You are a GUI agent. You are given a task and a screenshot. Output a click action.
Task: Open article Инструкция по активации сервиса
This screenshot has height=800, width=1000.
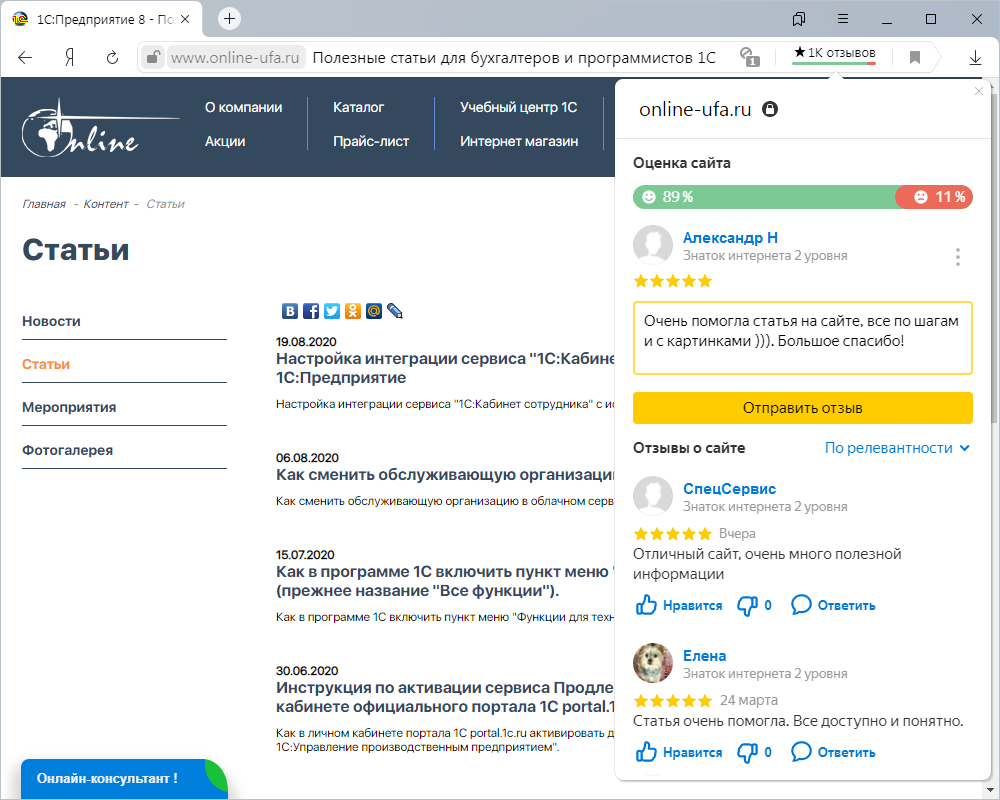(445, 697)
